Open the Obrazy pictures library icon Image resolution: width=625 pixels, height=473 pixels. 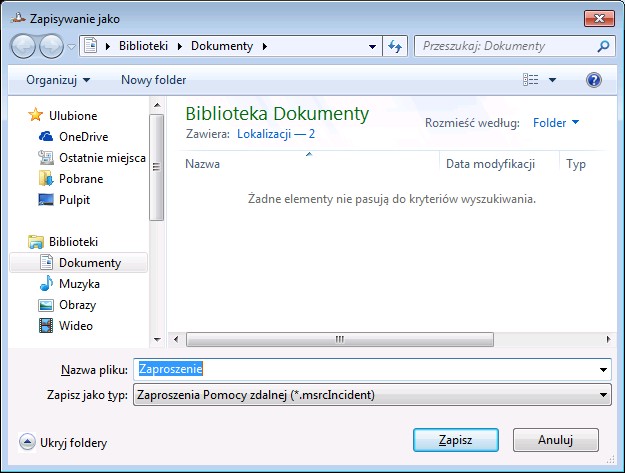45,304
